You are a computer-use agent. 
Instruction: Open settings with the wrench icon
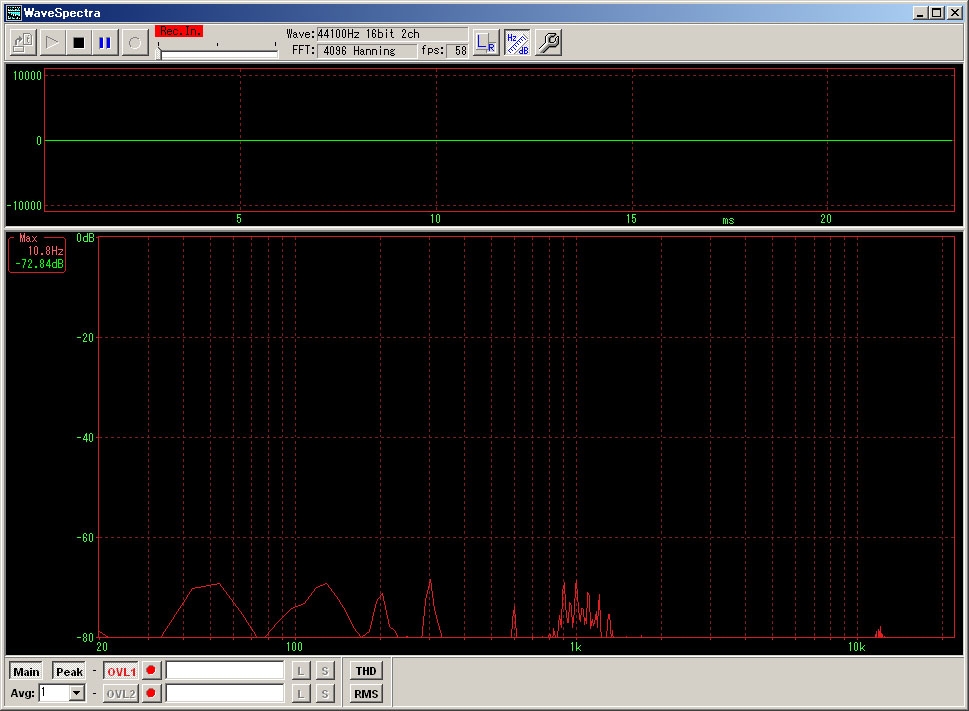pyautogui.click(x=548, y=42)
